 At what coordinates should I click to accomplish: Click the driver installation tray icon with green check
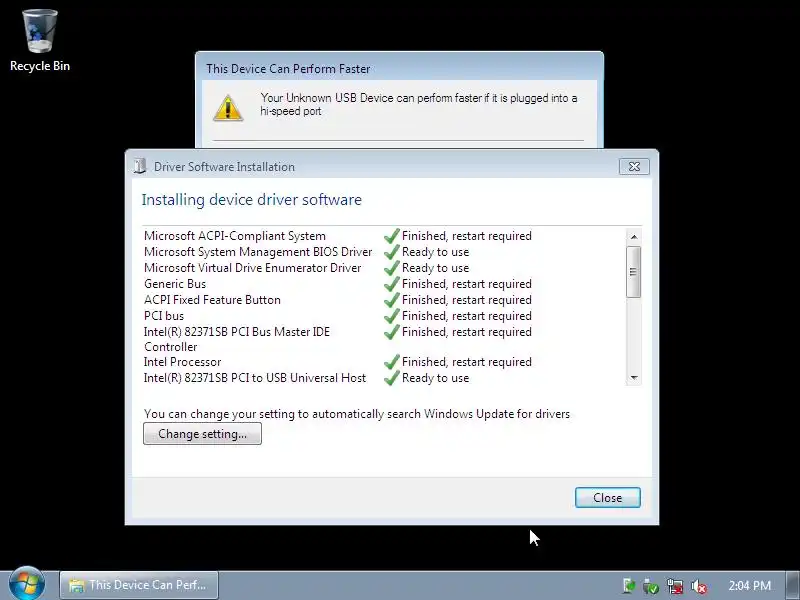651,586
